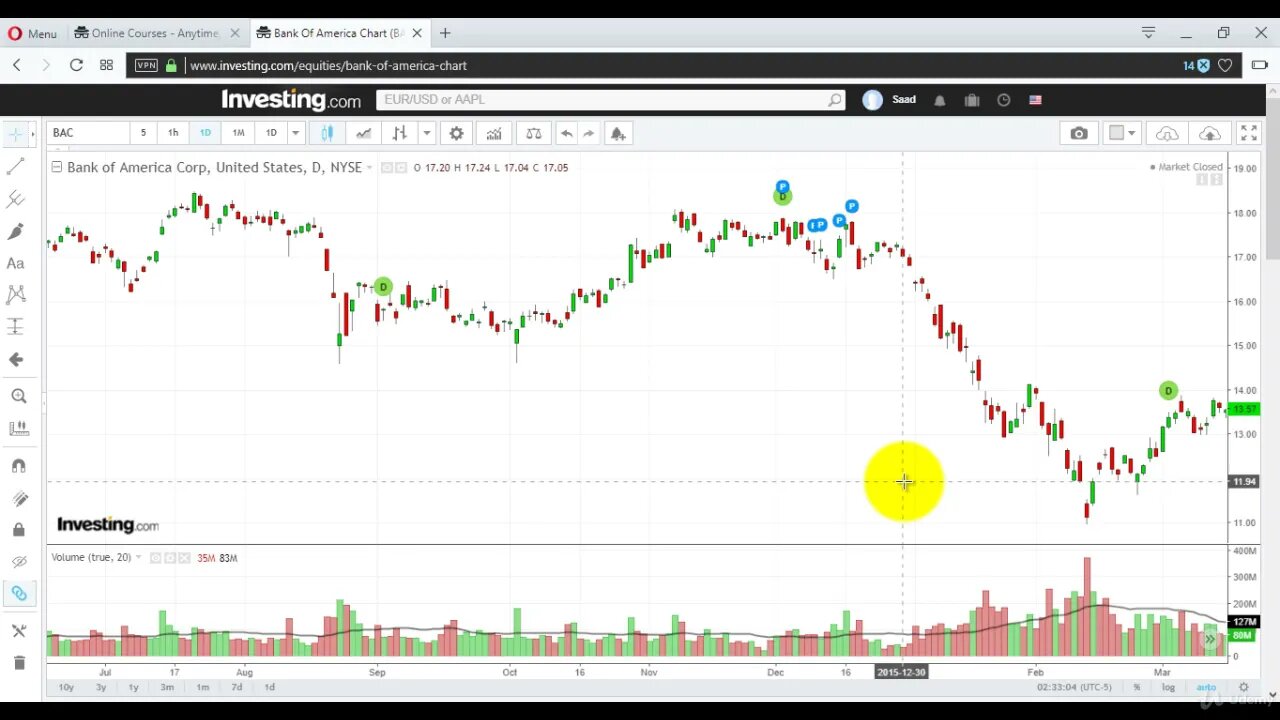
Task: Click the search magnifier icon
Action: [x=835, y=100]
